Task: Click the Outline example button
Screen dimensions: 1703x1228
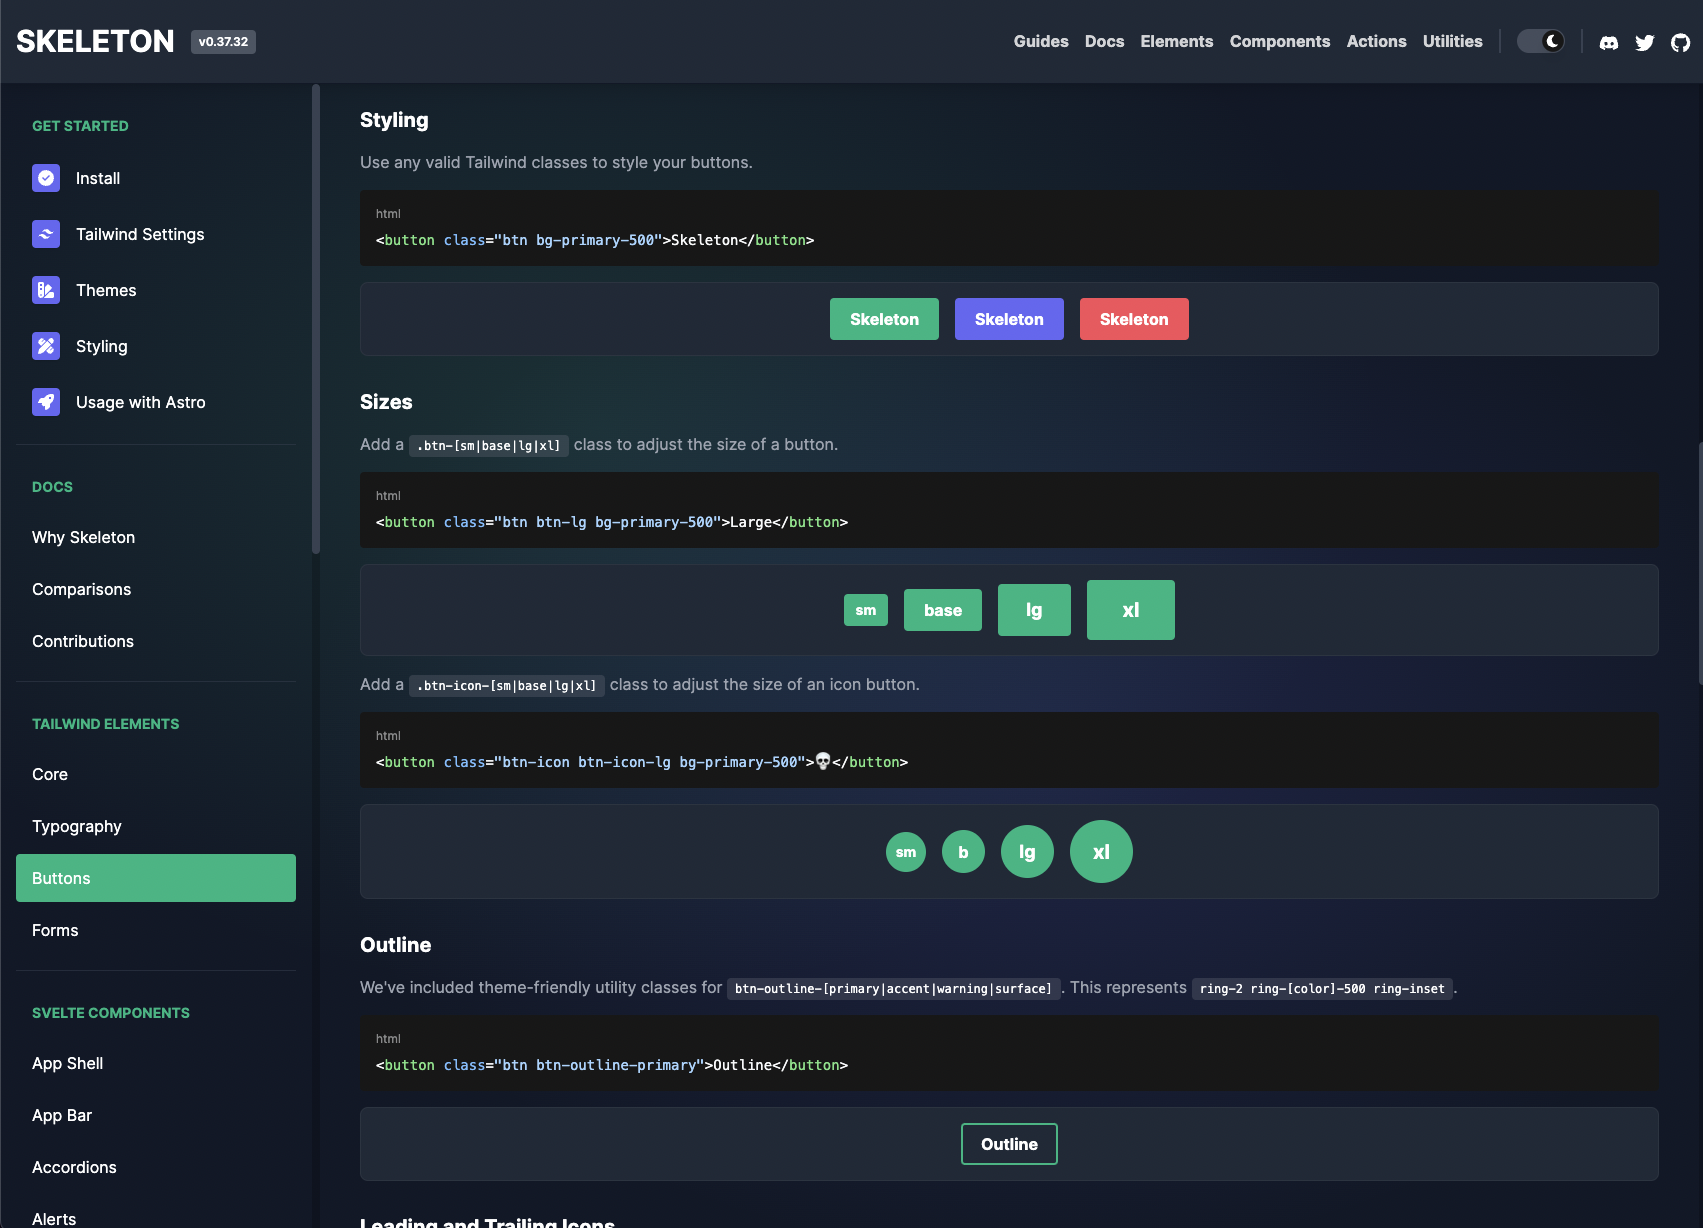Action: pyautogui.click(x=1009, y=1143)
